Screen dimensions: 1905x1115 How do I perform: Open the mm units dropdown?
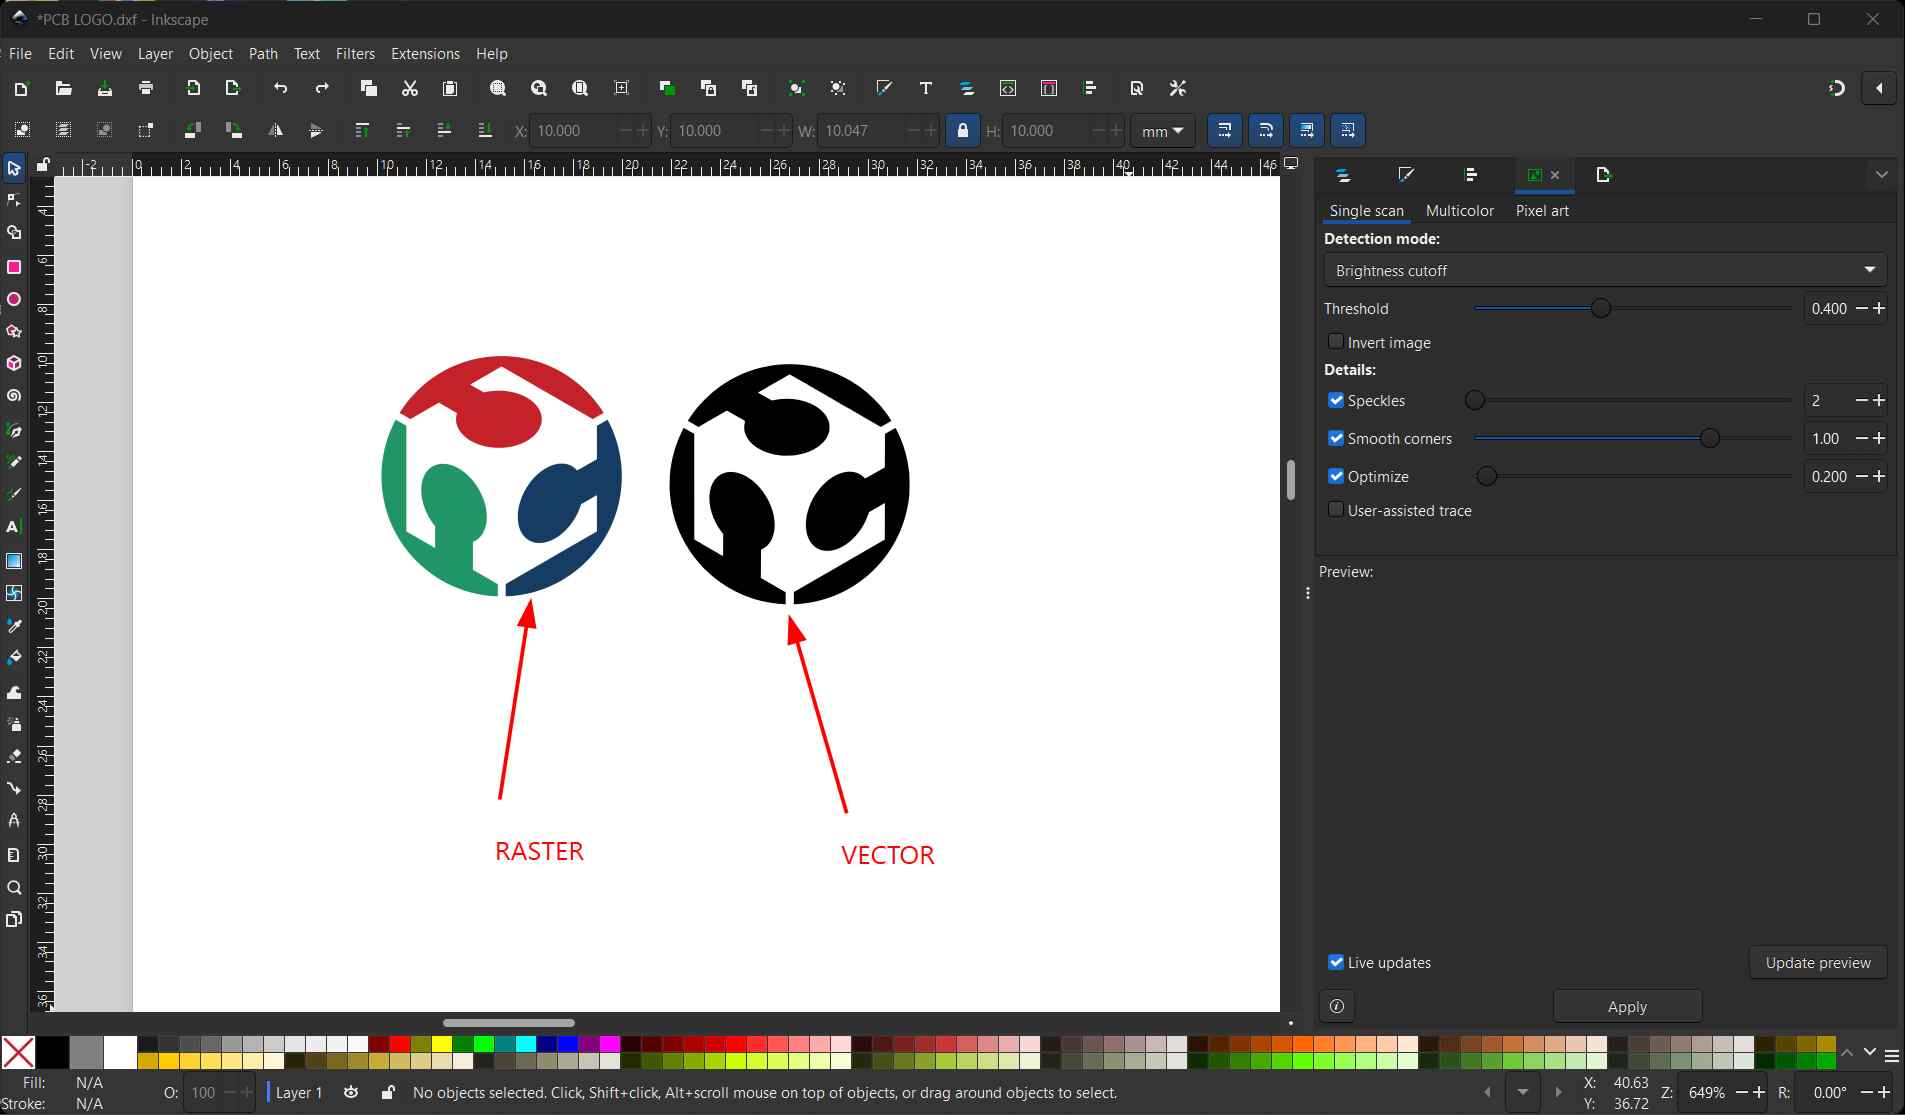(1162, 131)
